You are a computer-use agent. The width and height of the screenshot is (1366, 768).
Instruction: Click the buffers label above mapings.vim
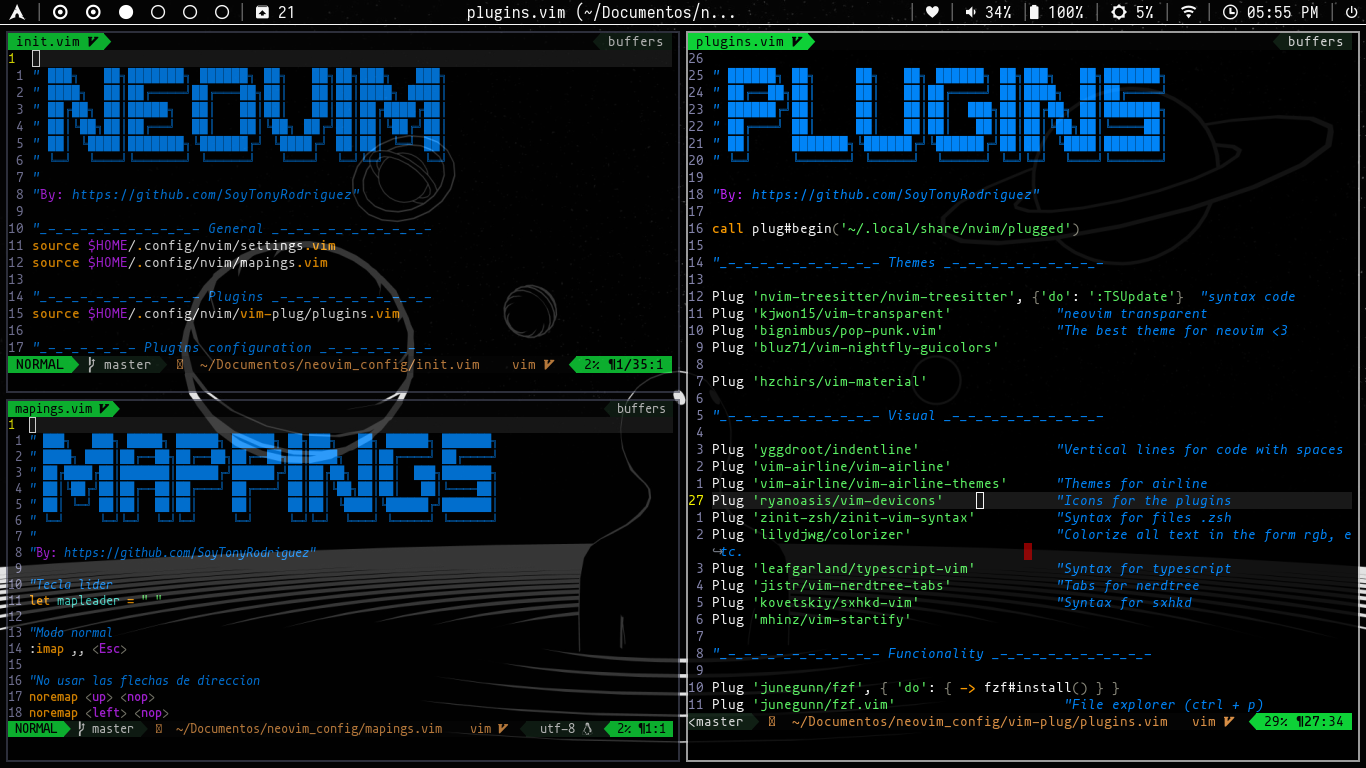coord(641,408)
